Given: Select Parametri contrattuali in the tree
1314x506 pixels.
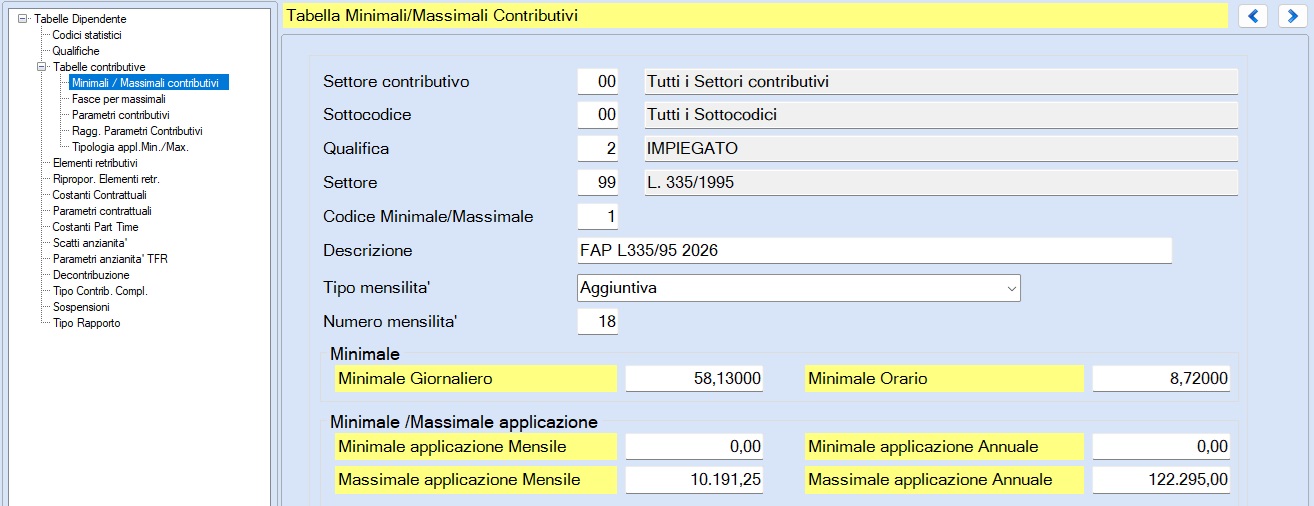Looking at the screenshot, I should click(x=102, y=211).
